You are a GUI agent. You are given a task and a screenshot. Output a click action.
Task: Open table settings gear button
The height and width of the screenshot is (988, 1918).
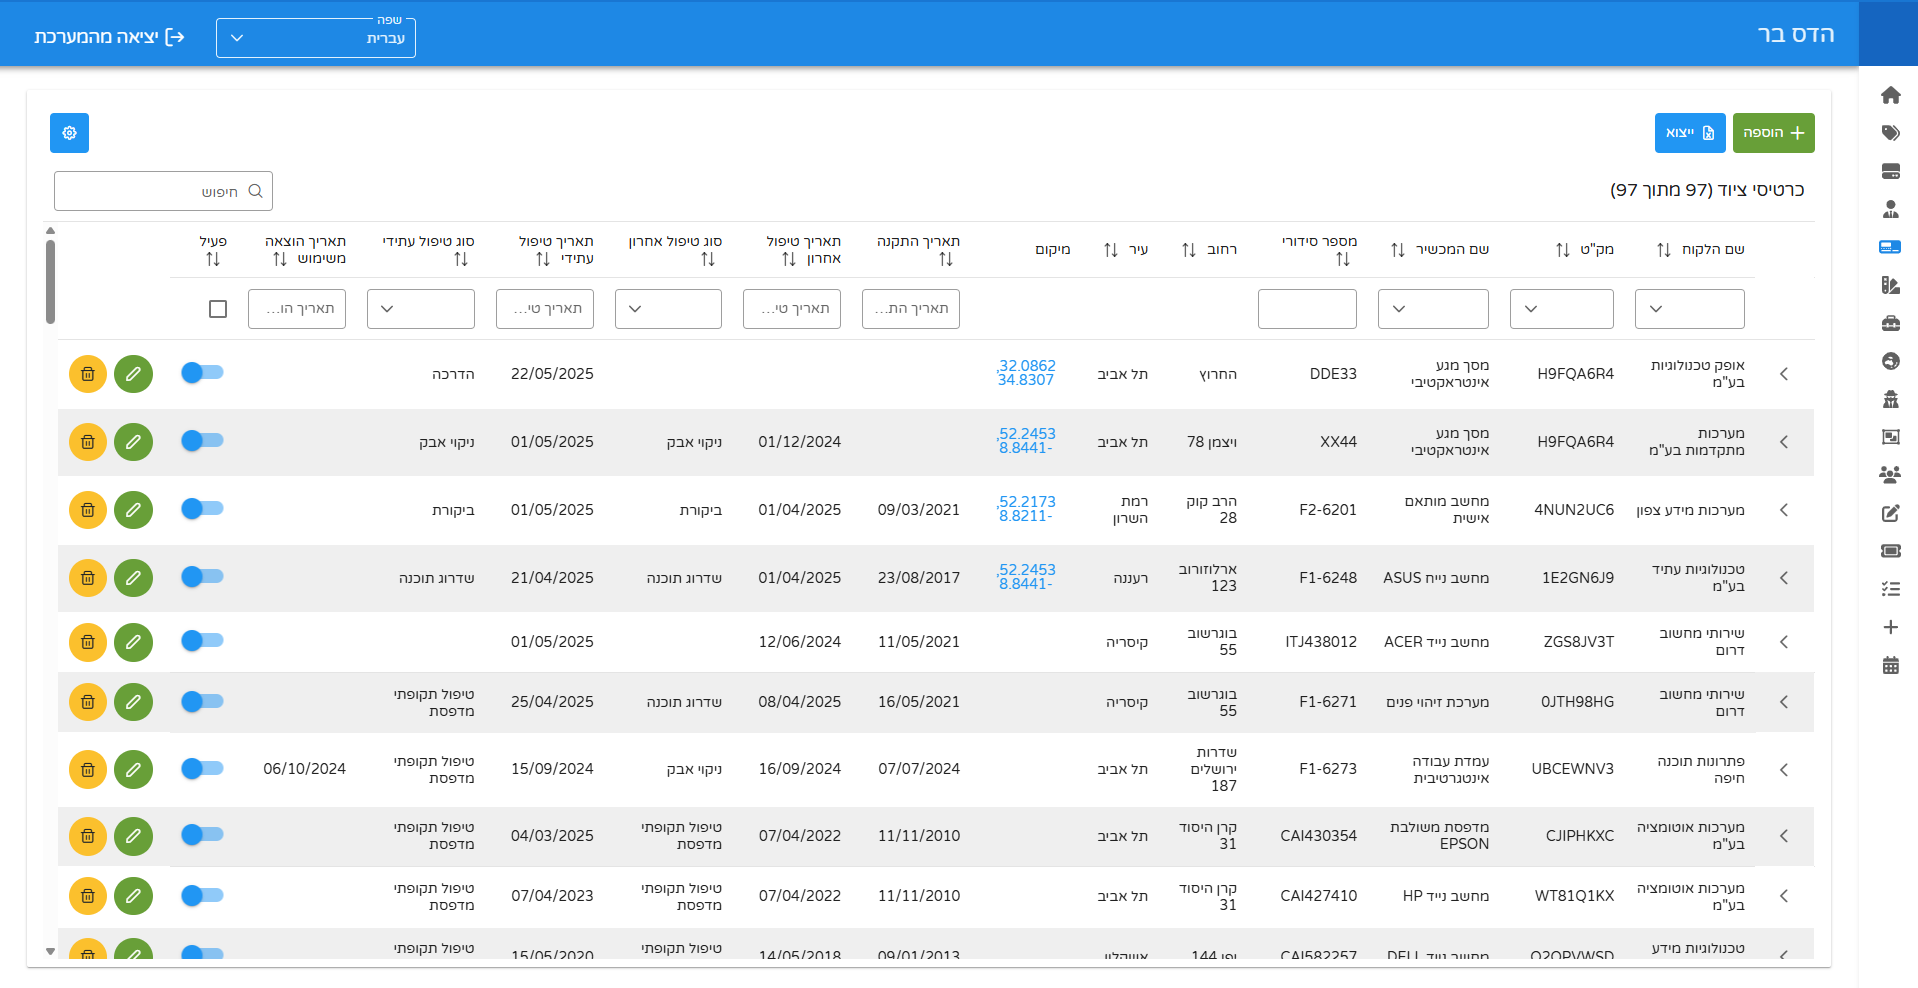click(x=69, y=133)
